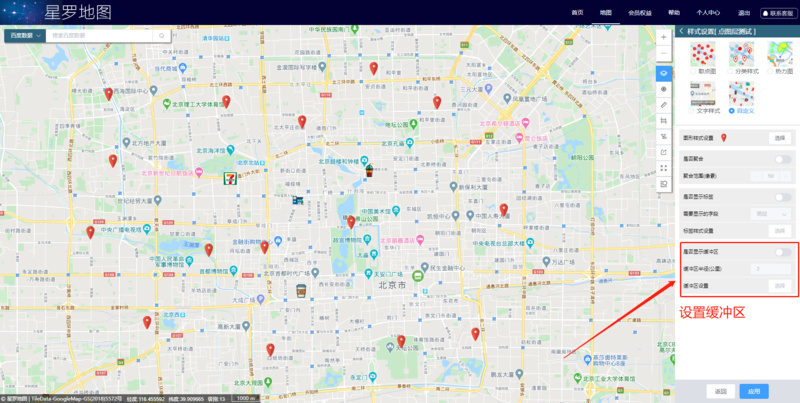The height and width of the screenshot is (403, 800).
Task: Click 退出 to log out
Action: coord(743,13)
